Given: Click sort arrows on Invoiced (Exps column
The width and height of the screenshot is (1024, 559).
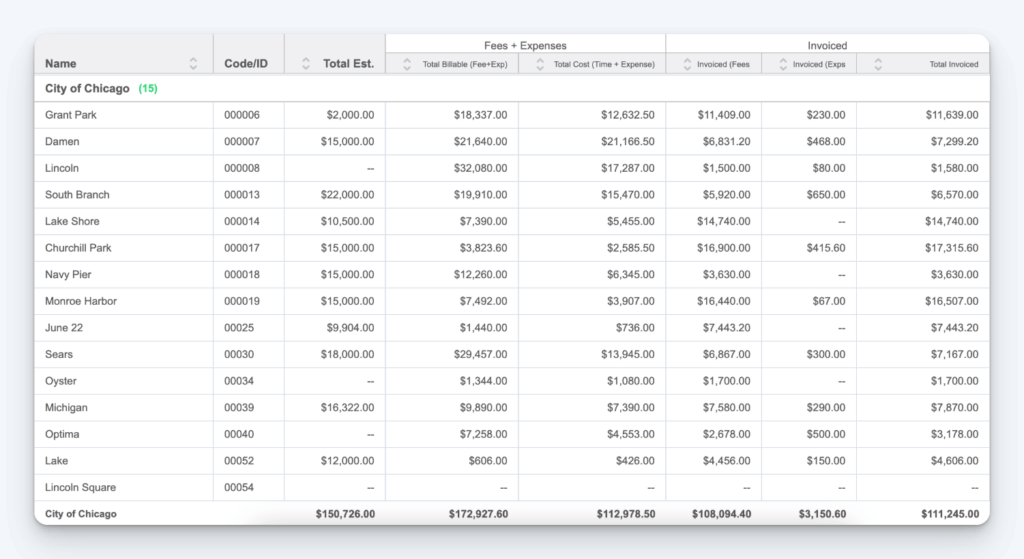Looking at the screenshot, I should [x=779, y=64].
